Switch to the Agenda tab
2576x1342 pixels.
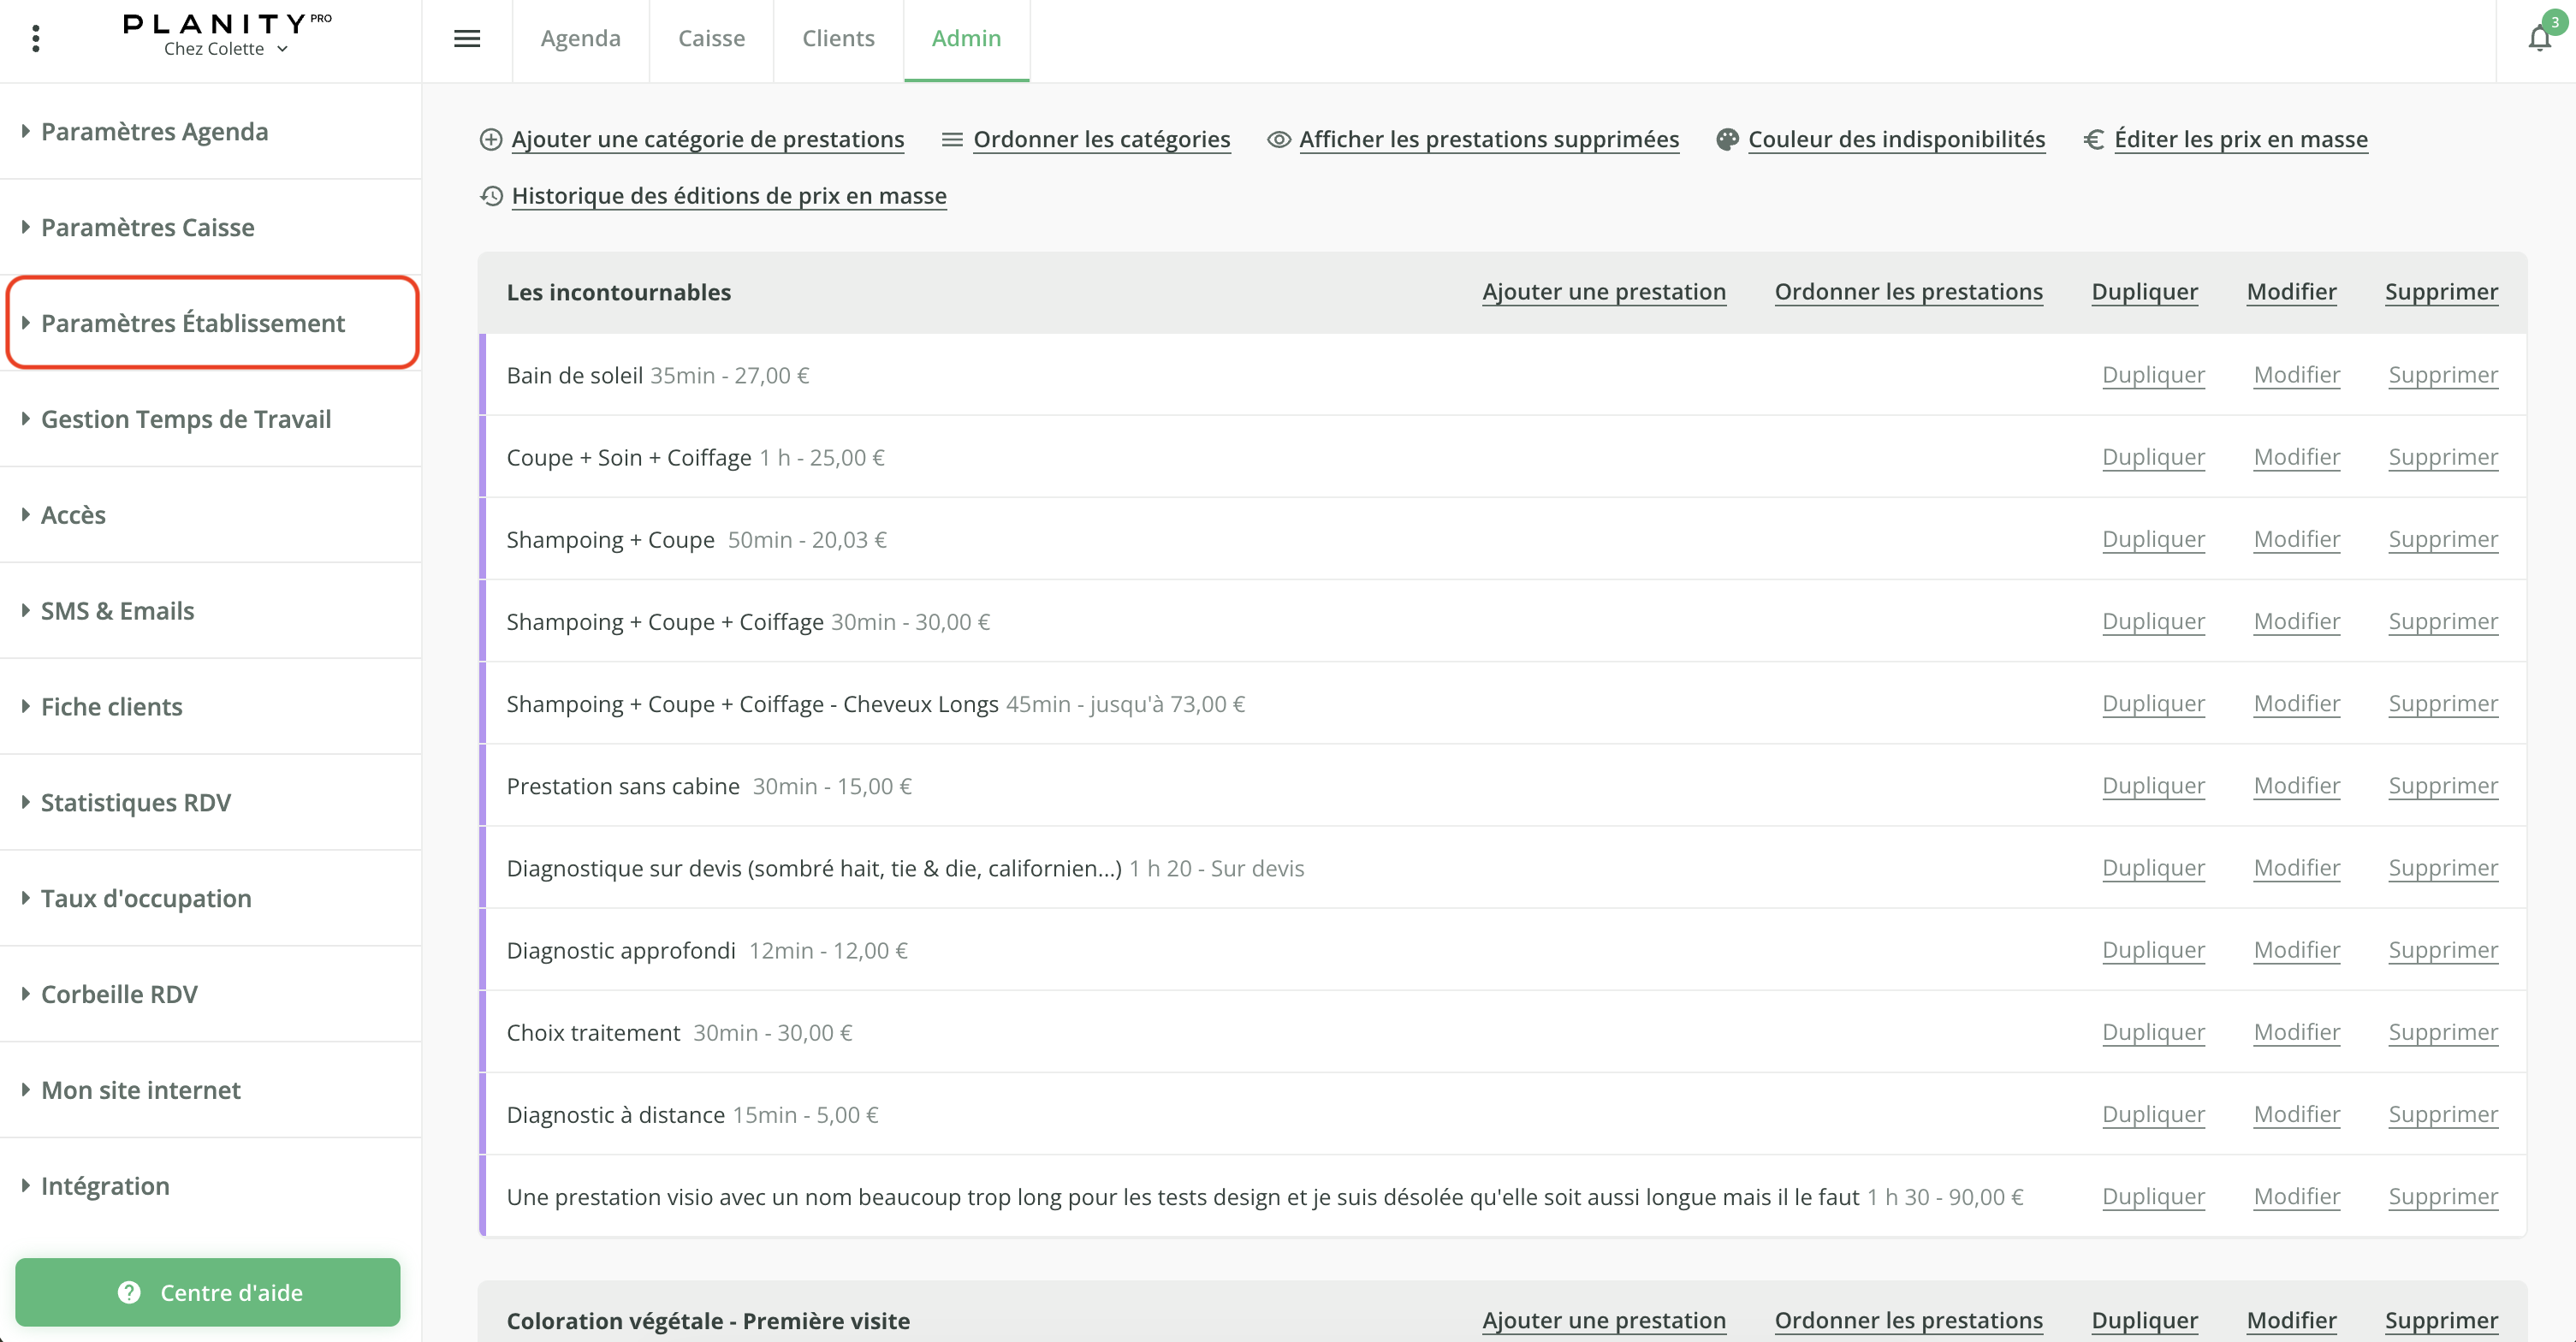[x=580, y=38]
